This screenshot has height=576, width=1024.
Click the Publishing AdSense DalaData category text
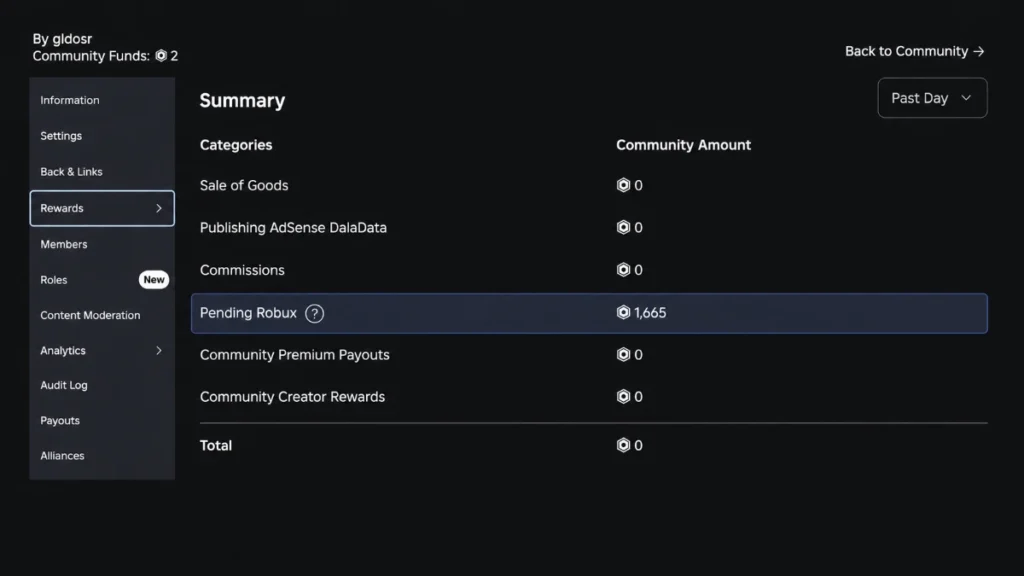(x=293, y=228)
